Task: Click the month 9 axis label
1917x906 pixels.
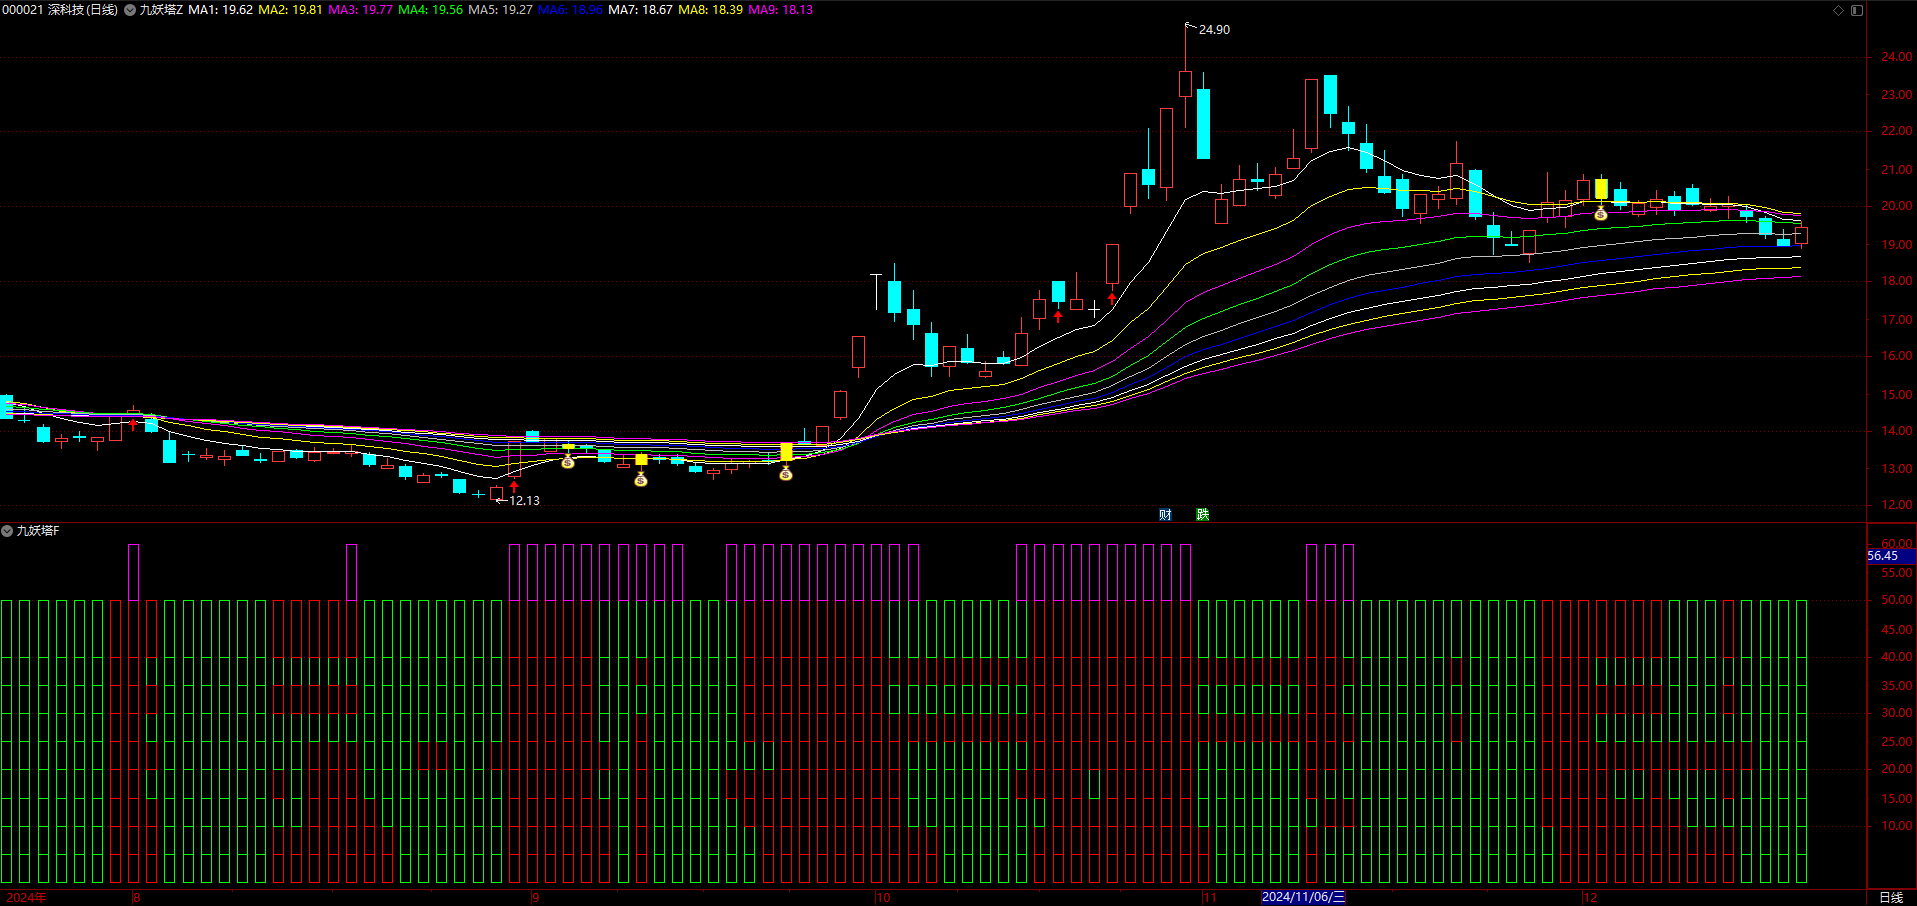Action: click(536, 898)
